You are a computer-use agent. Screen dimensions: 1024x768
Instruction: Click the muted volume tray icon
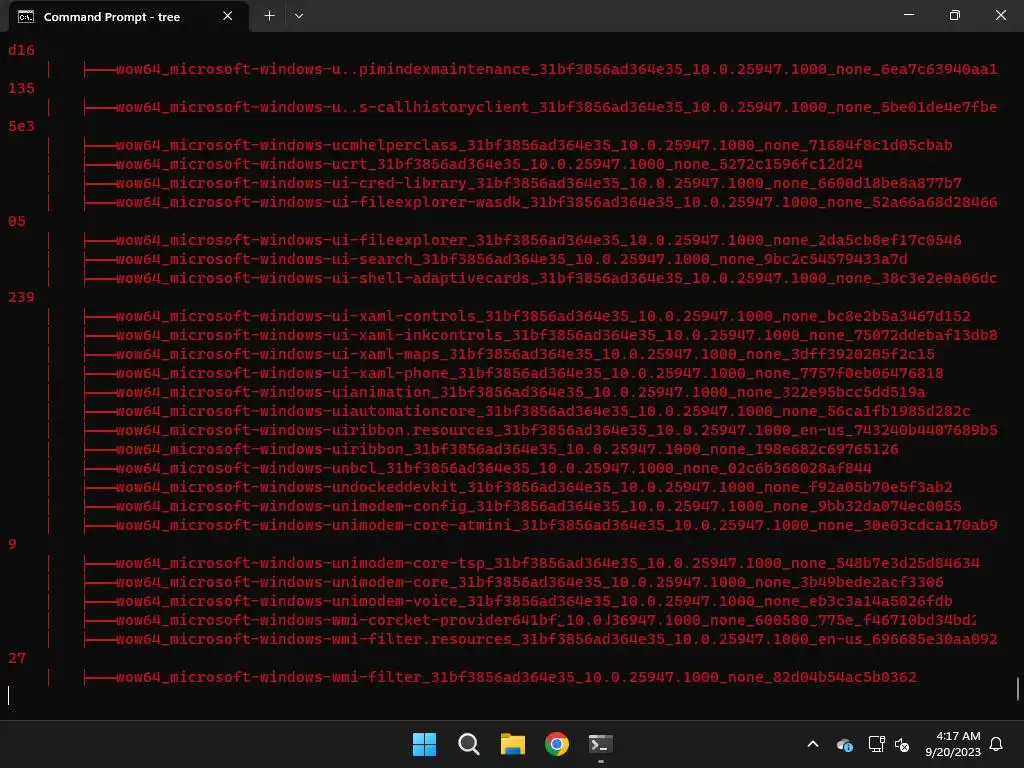point(902,744)
